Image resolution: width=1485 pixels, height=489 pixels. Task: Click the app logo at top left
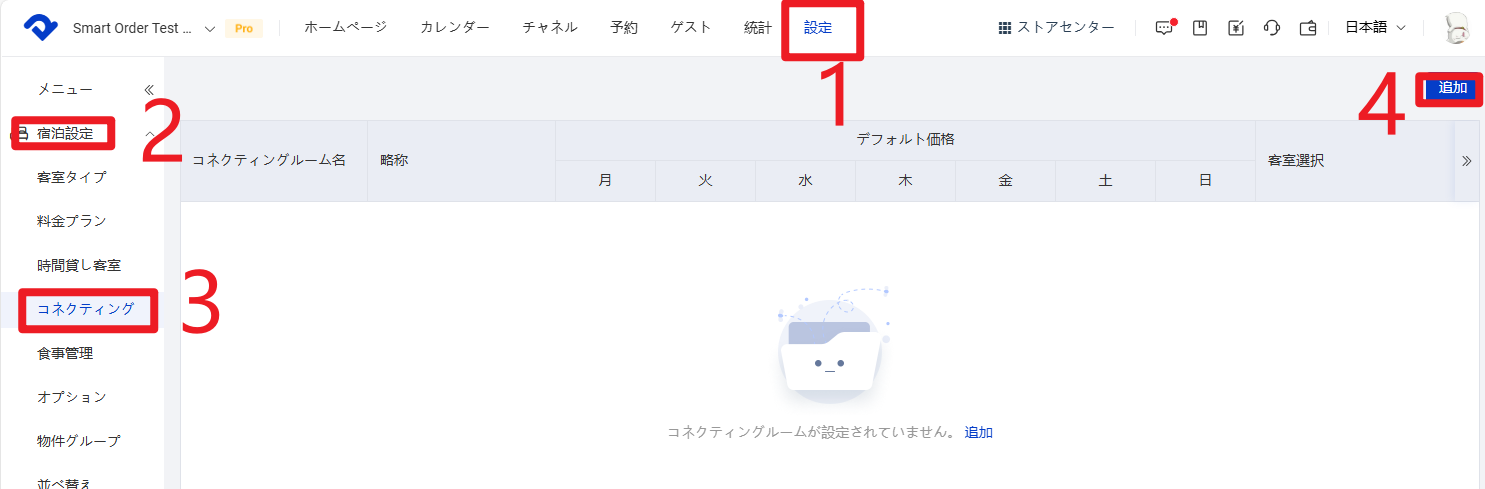42,28
